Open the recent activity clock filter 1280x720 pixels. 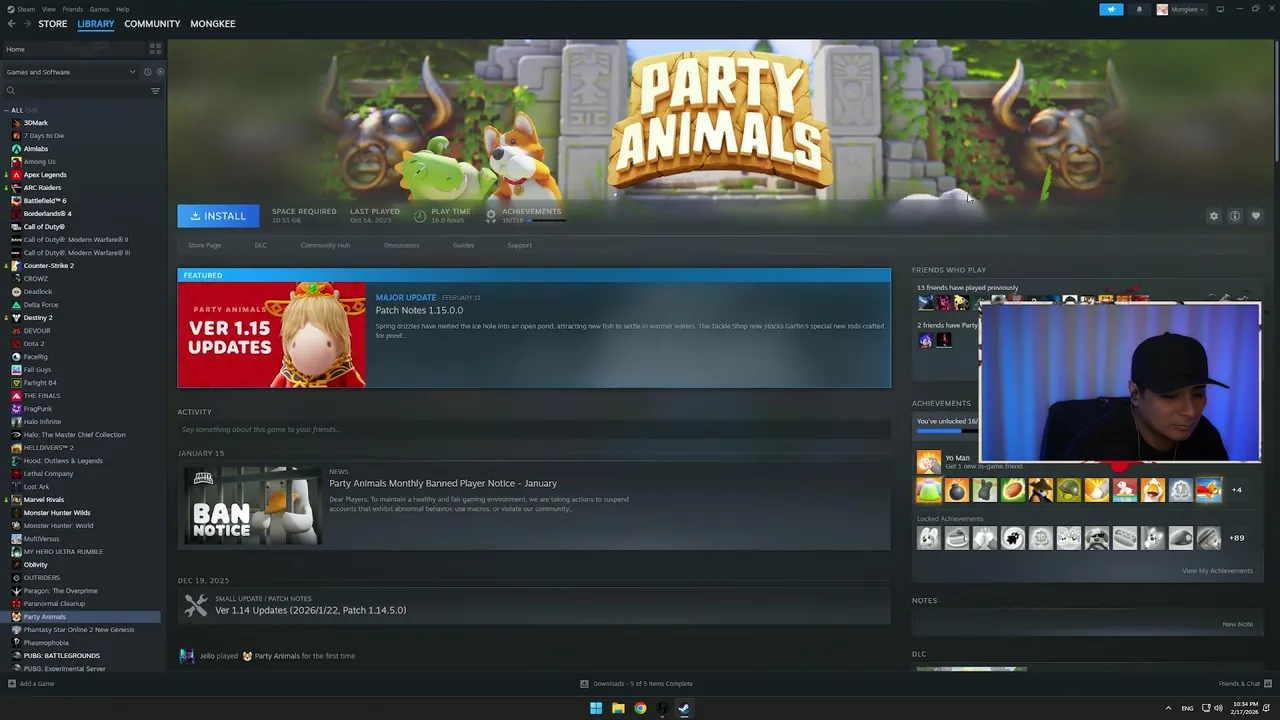click(147, 72)
